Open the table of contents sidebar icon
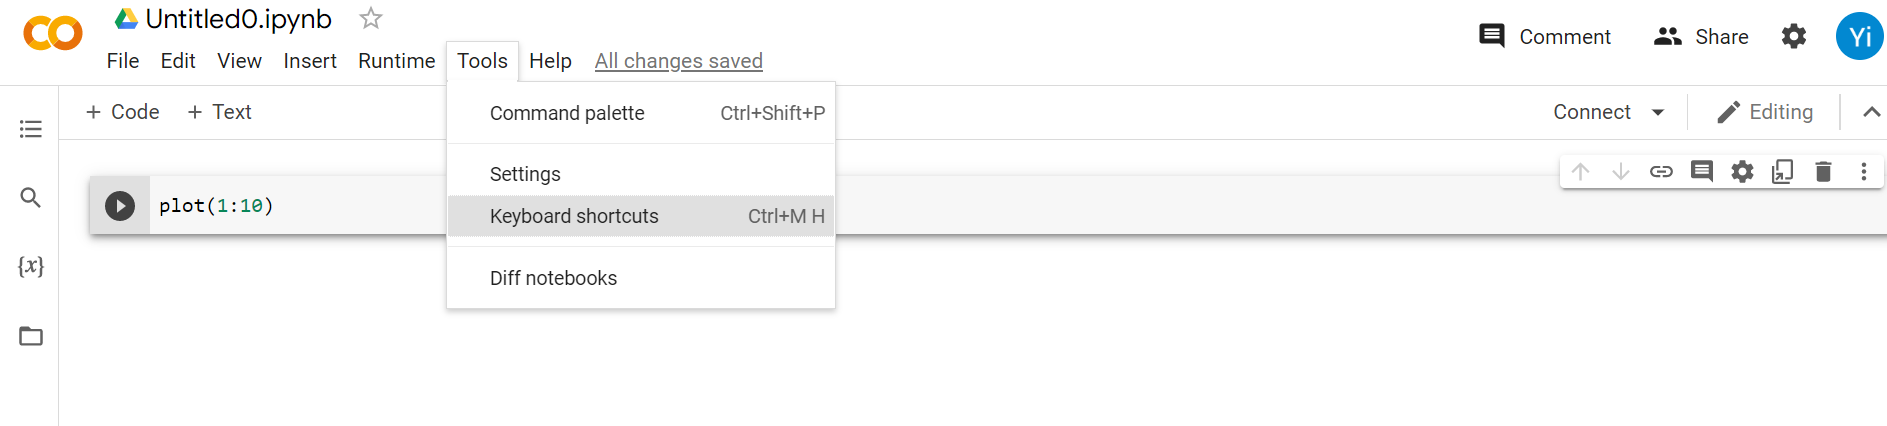This screenshot has height=426, width=1887. click(x=31, y=129)
